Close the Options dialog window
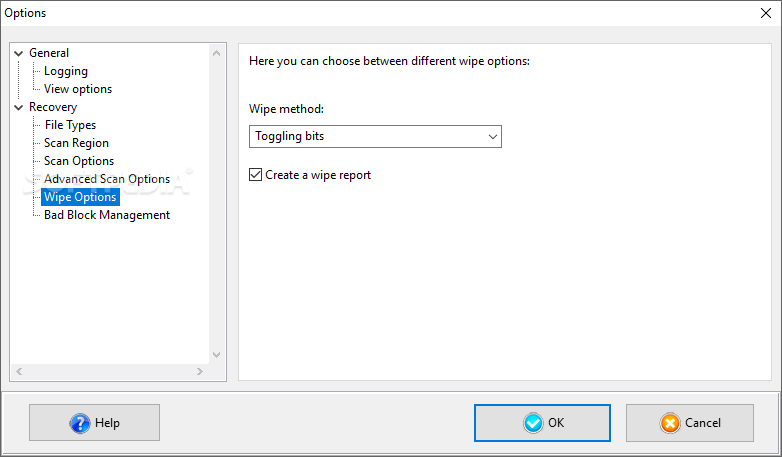The image size is (782, 457). point(766,13)
